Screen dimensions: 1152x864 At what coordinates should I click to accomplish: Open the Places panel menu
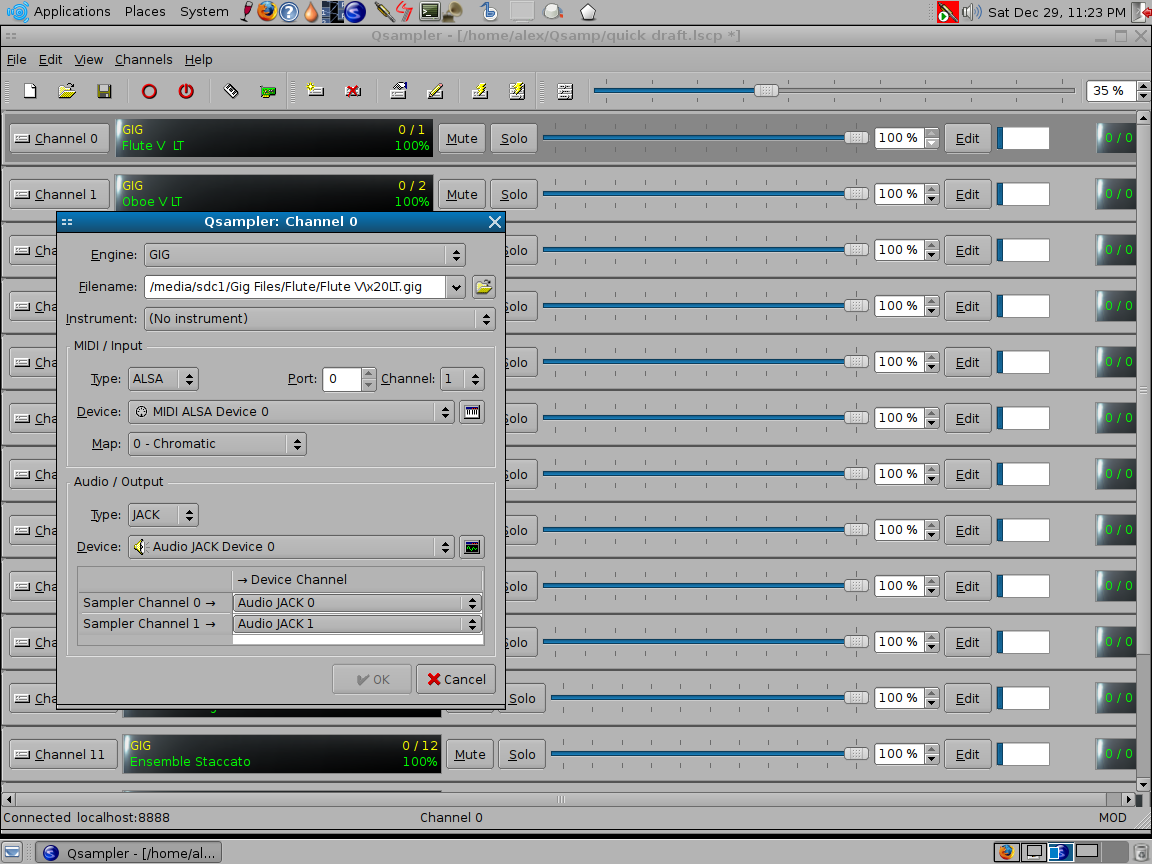(145, 12)
